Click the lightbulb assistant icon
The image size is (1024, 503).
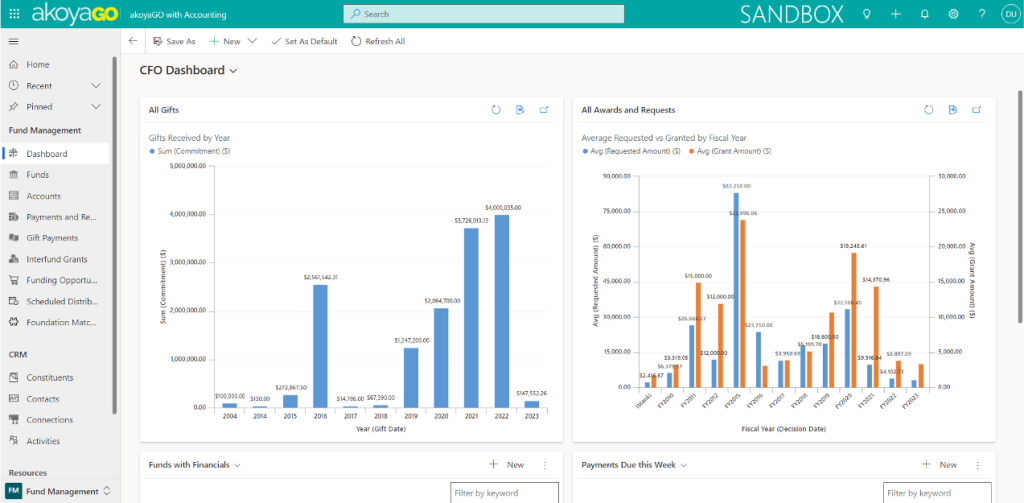[867, 14]
